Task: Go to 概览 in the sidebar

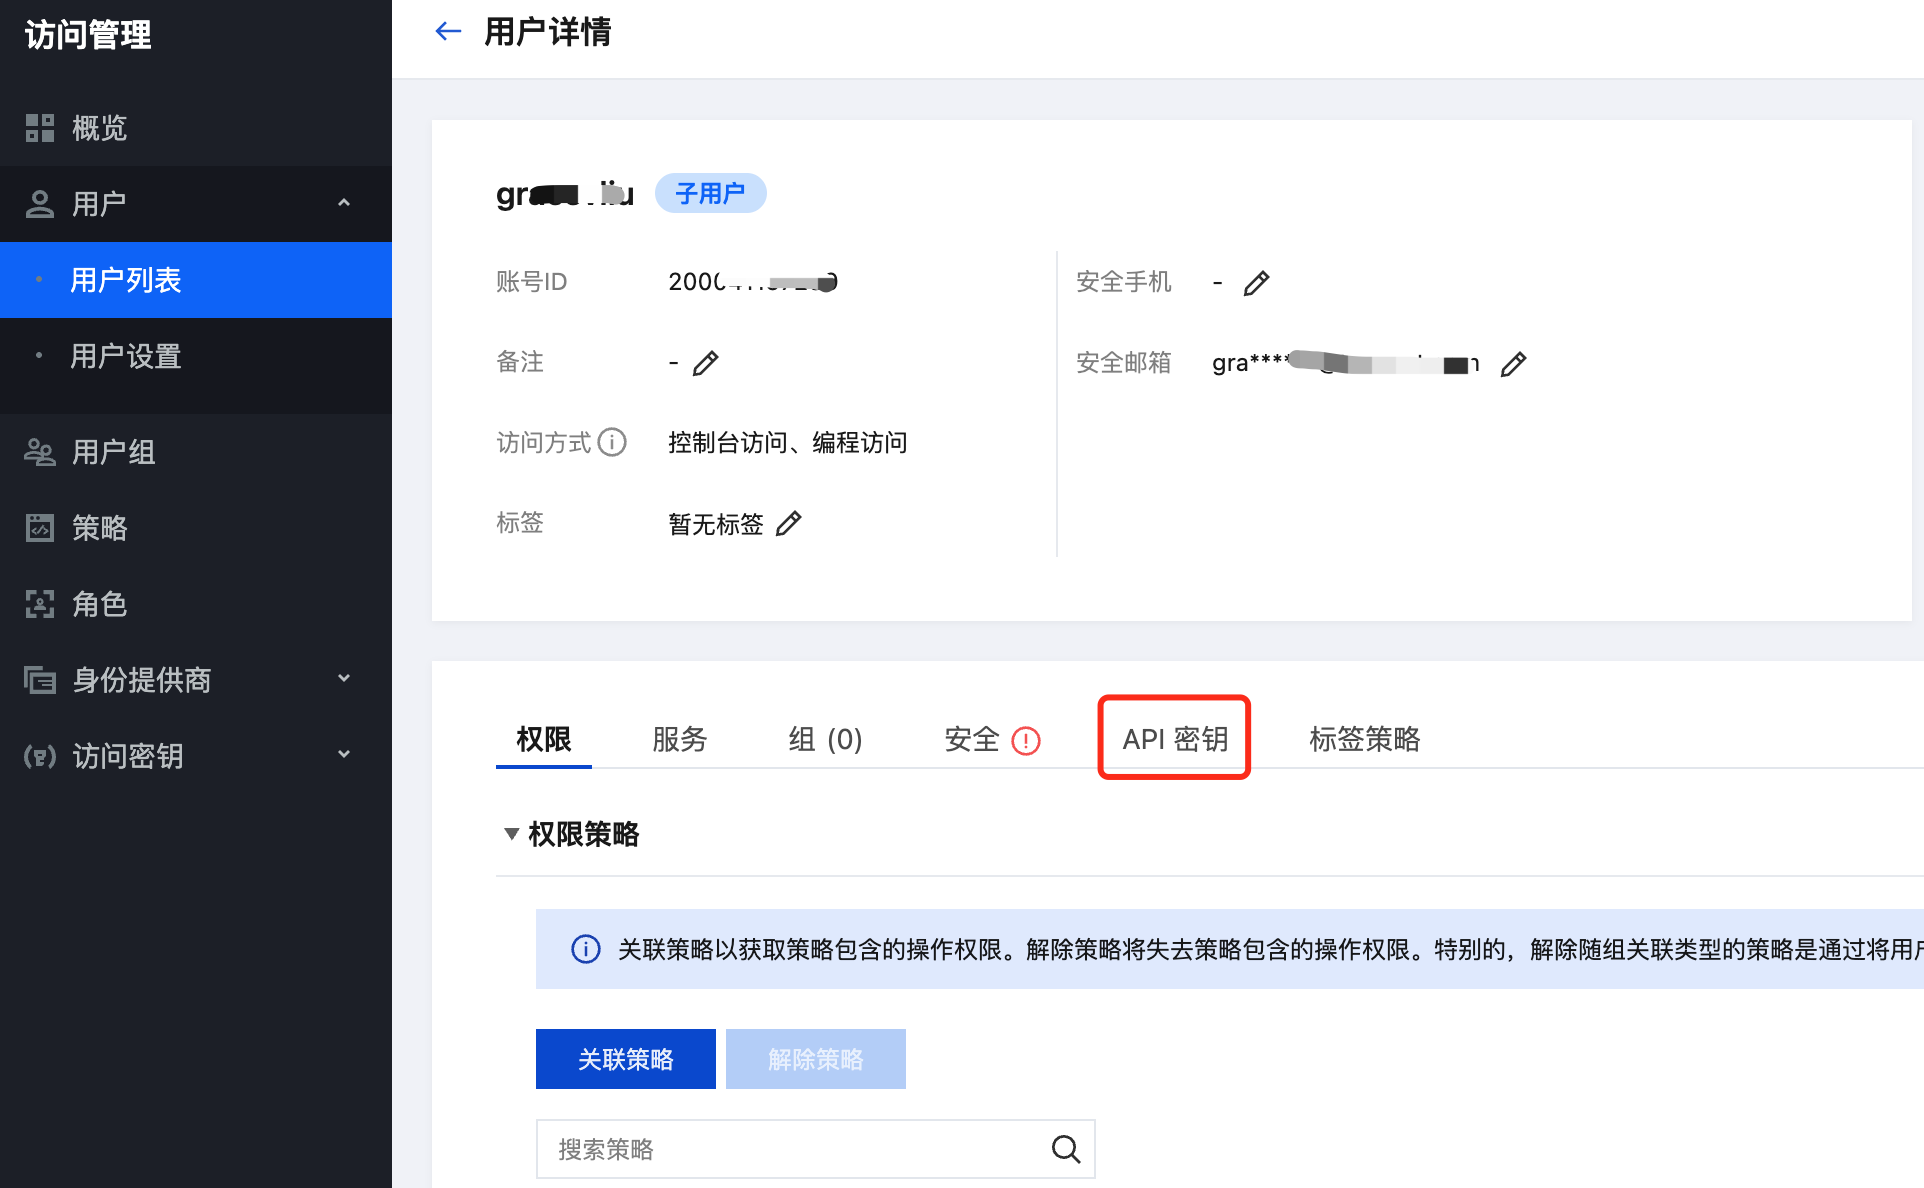Action: (x=99, y=128)
